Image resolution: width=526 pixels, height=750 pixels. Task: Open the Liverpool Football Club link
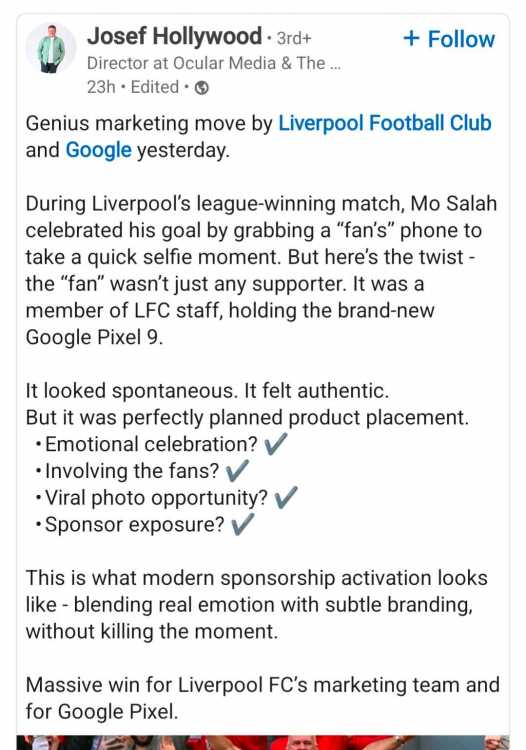pos(384,123)
